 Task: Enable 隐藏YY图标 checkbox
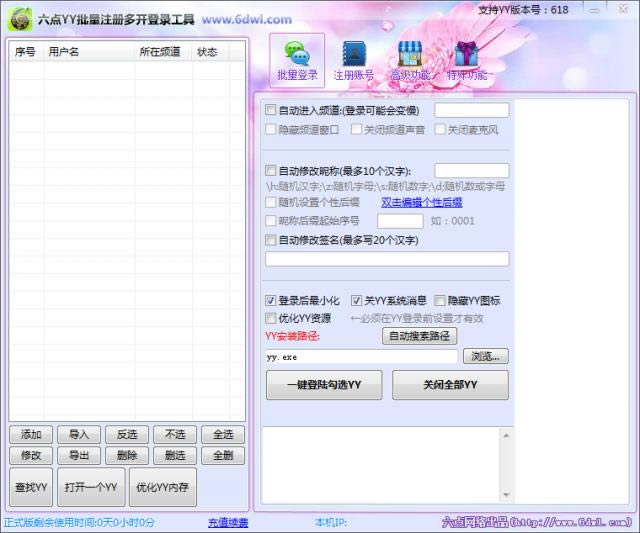[440, 301]
